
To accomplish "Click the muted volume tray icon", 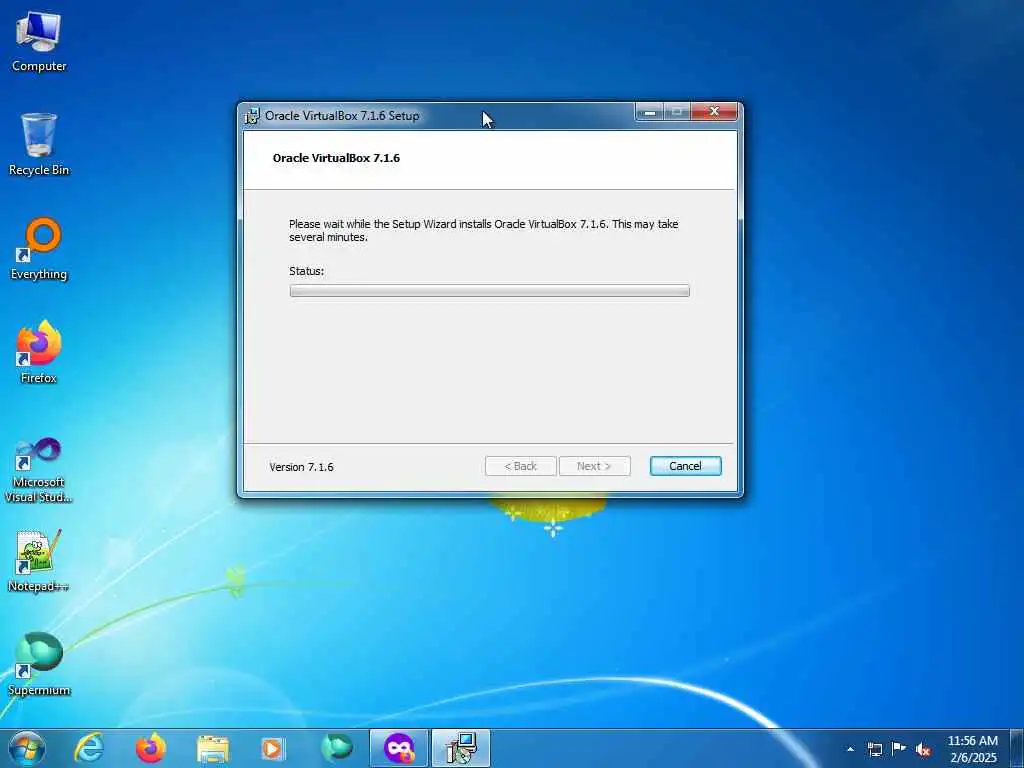I will (x=923, y=750).
